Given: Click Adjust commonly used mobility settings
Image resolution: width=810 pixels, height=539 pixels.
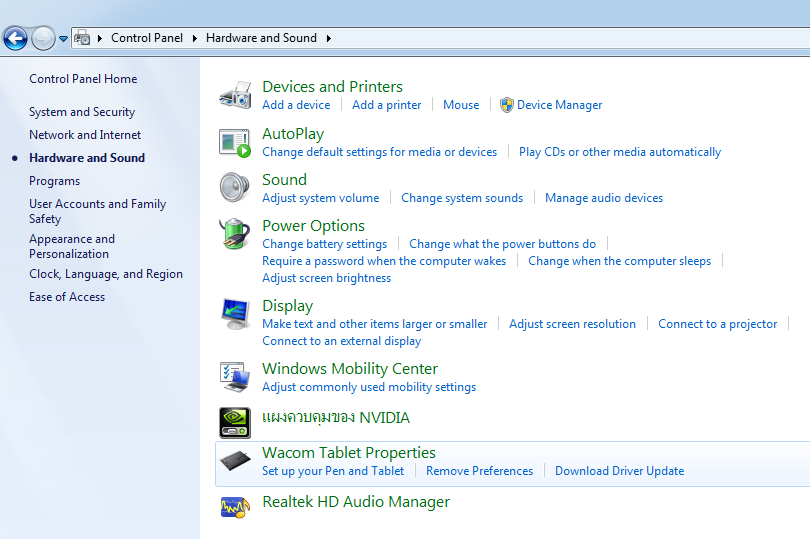Looking at the screenshot, I should click(369, 387).
